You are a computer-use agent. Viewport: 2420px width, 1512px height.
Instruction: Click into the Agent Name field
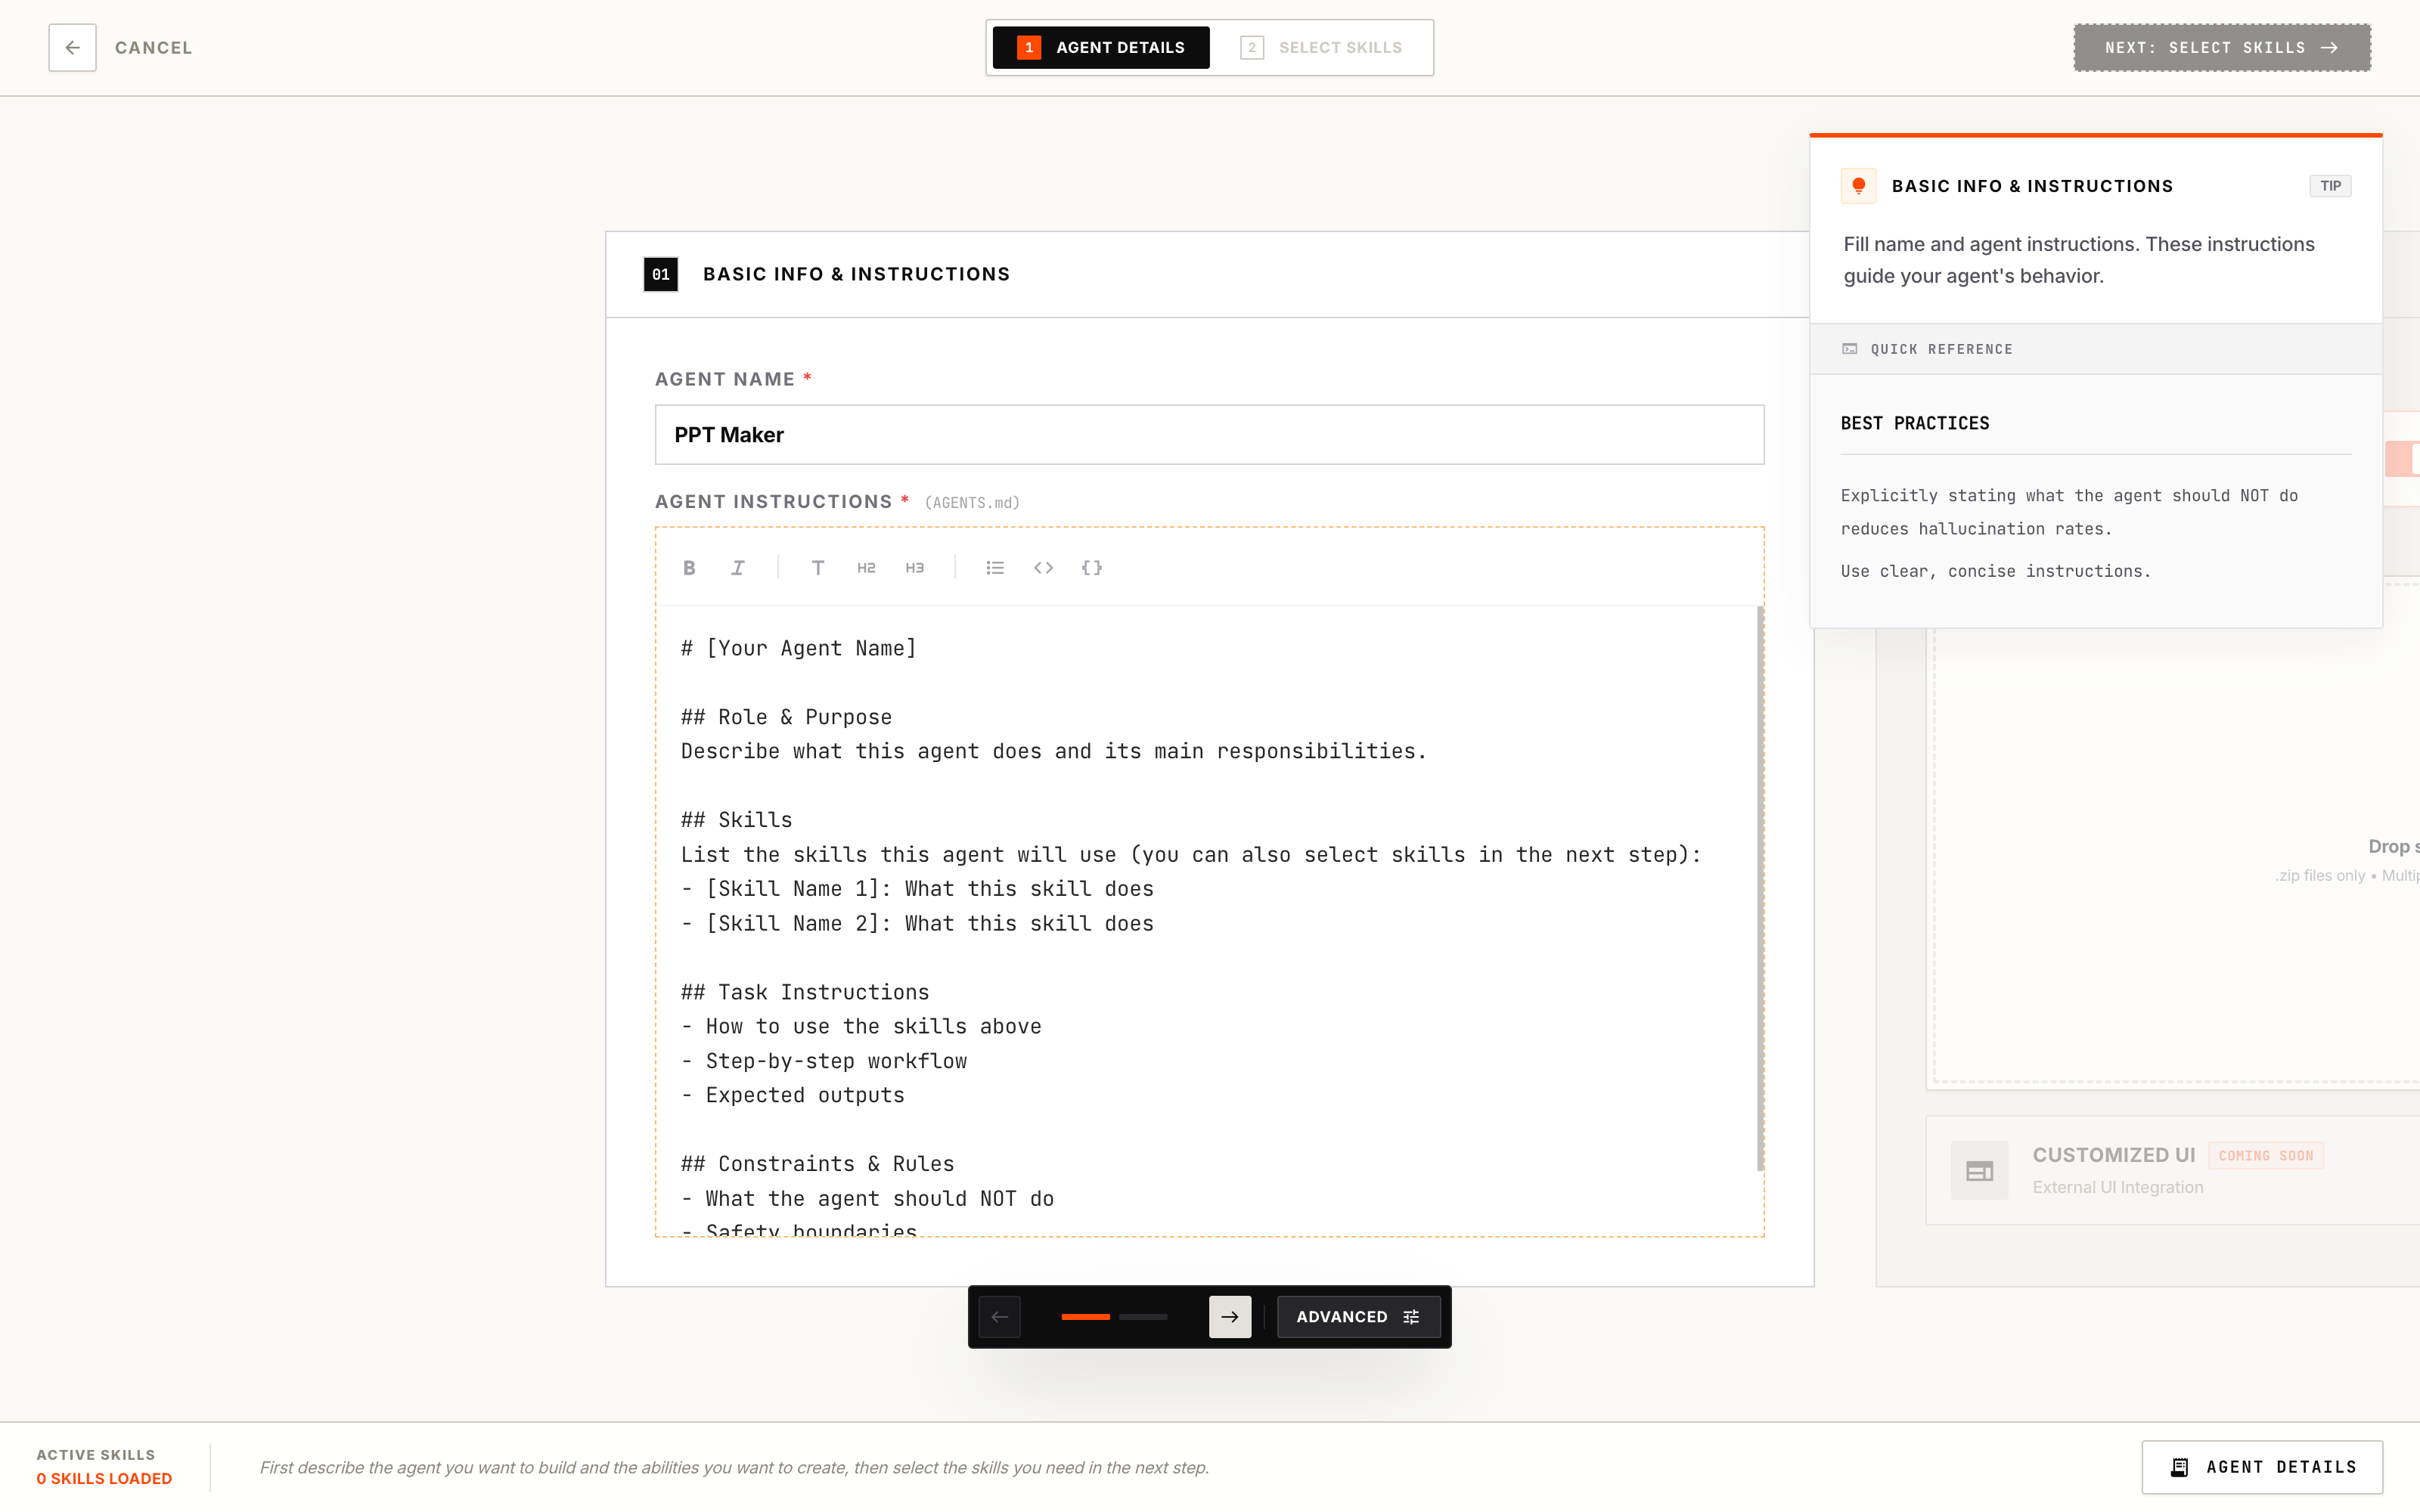click(1208, 435)
